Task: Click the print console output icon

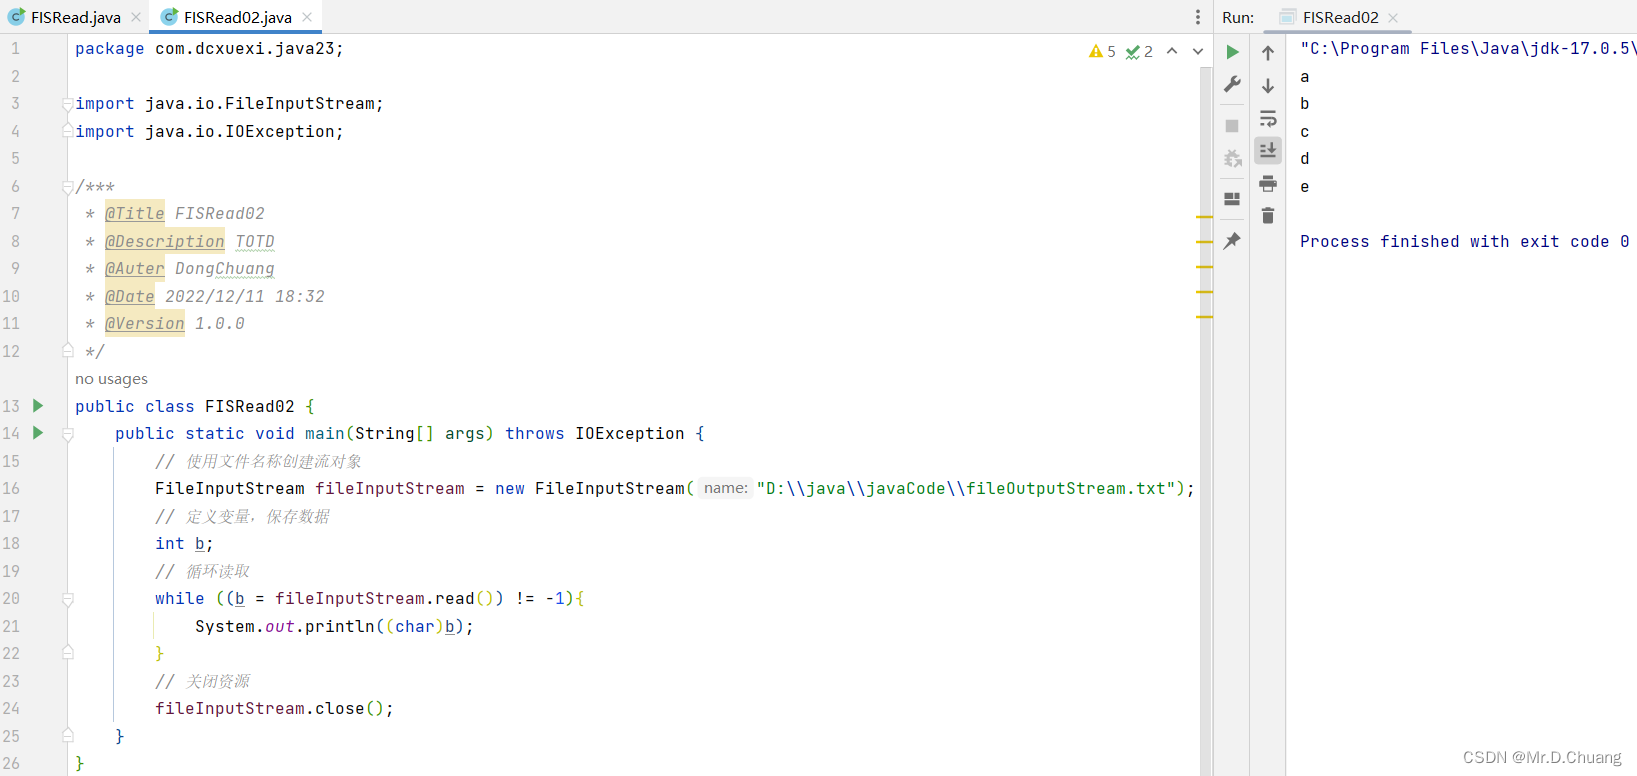Action: pos(1268,183)
